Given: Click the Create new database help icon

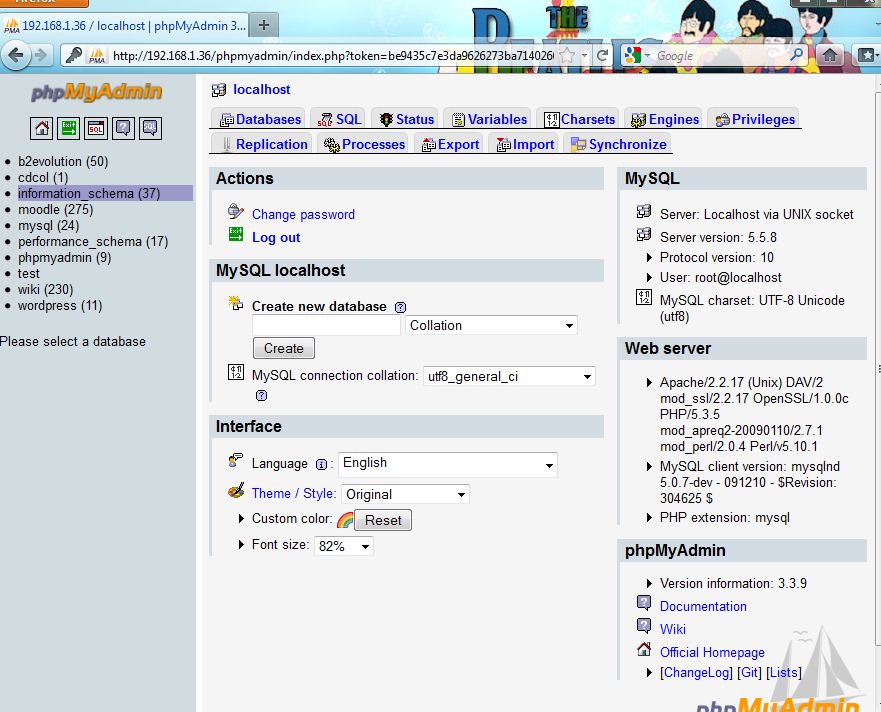Looking at the screenshot, I should point(400,307).
